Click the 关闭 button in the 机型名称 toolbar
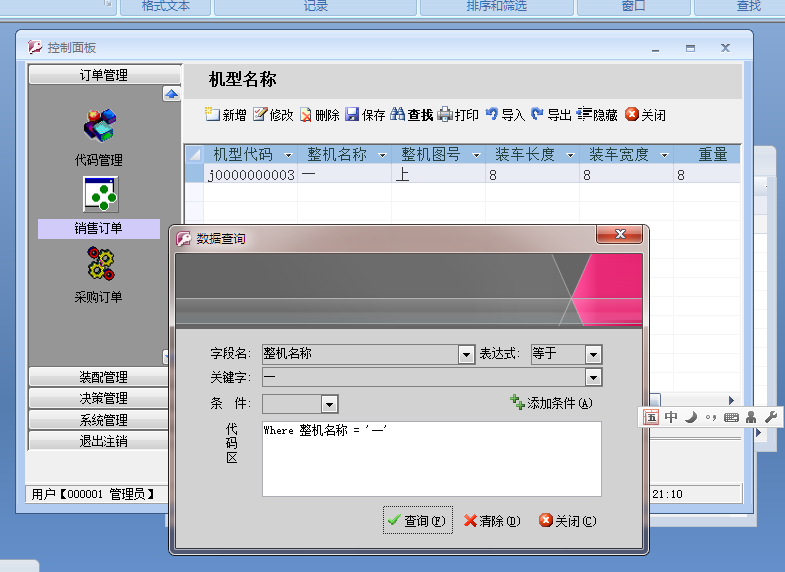This screenshot has width=785, height=572. click(645, 115)
